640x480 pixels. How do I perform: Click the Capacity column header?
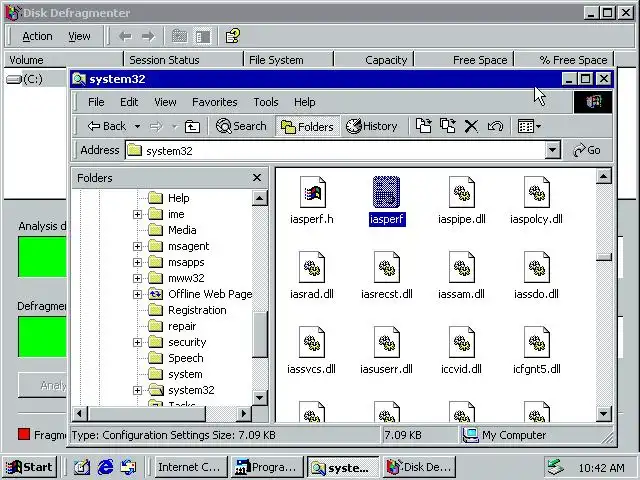pyautogui.click(x=373, y=60)
